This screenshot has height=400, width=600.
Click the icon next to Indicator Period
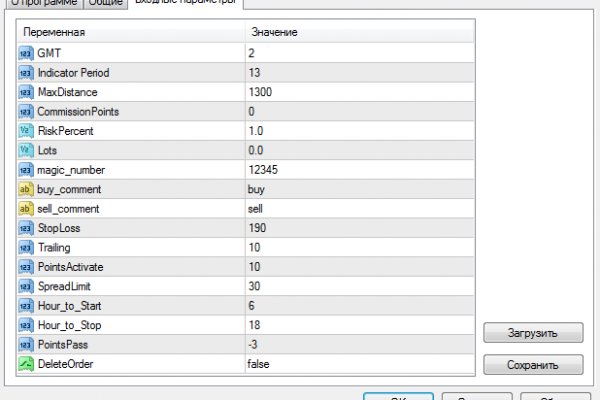tap(26, 73)
